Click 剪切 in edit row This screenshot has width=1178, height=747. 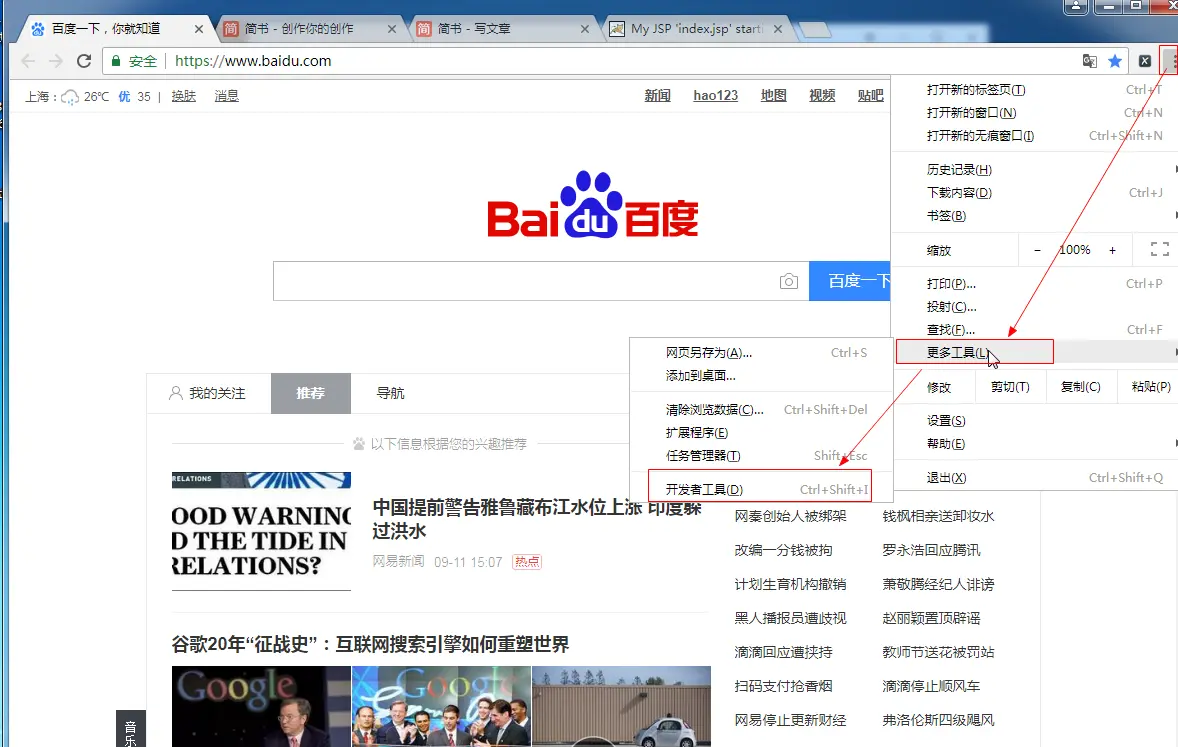(1010, 387)
